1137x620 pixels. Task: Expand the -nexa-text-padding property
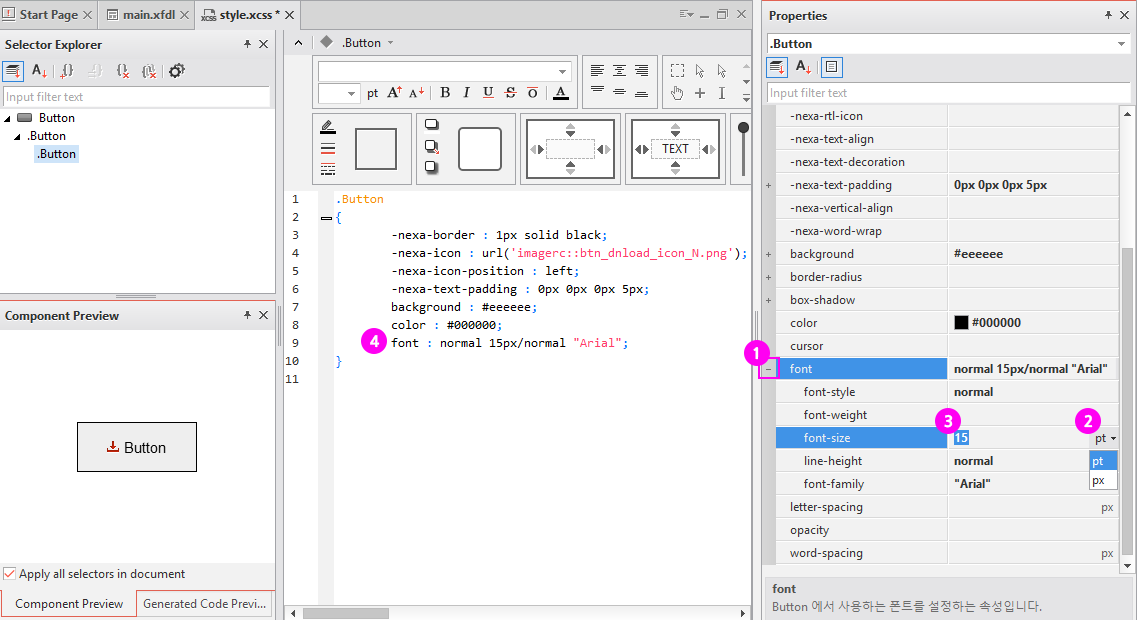pos(769,185)
